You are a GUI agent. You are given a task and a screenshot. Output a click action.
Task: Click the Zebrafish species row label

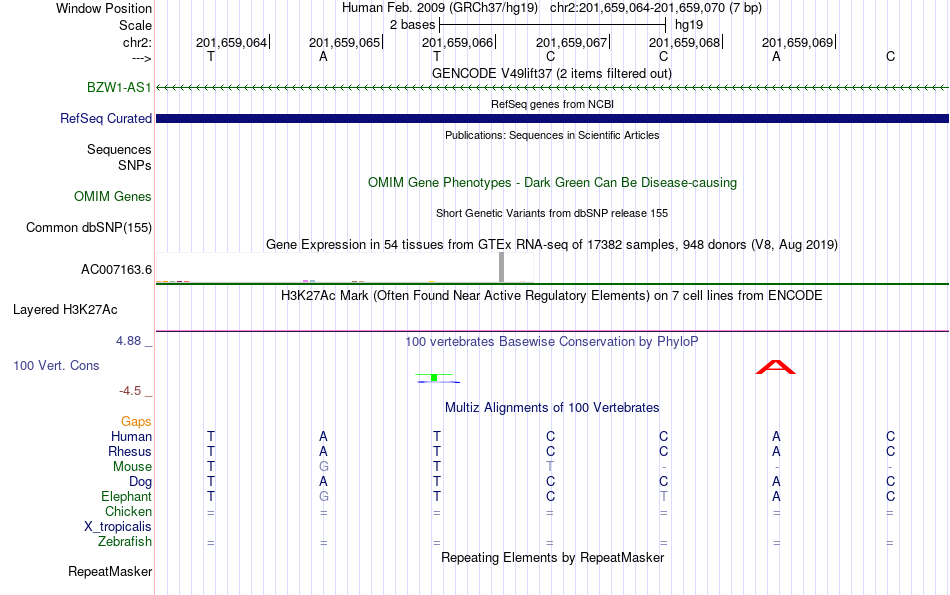pyautogui.click(x=125, y=541)
